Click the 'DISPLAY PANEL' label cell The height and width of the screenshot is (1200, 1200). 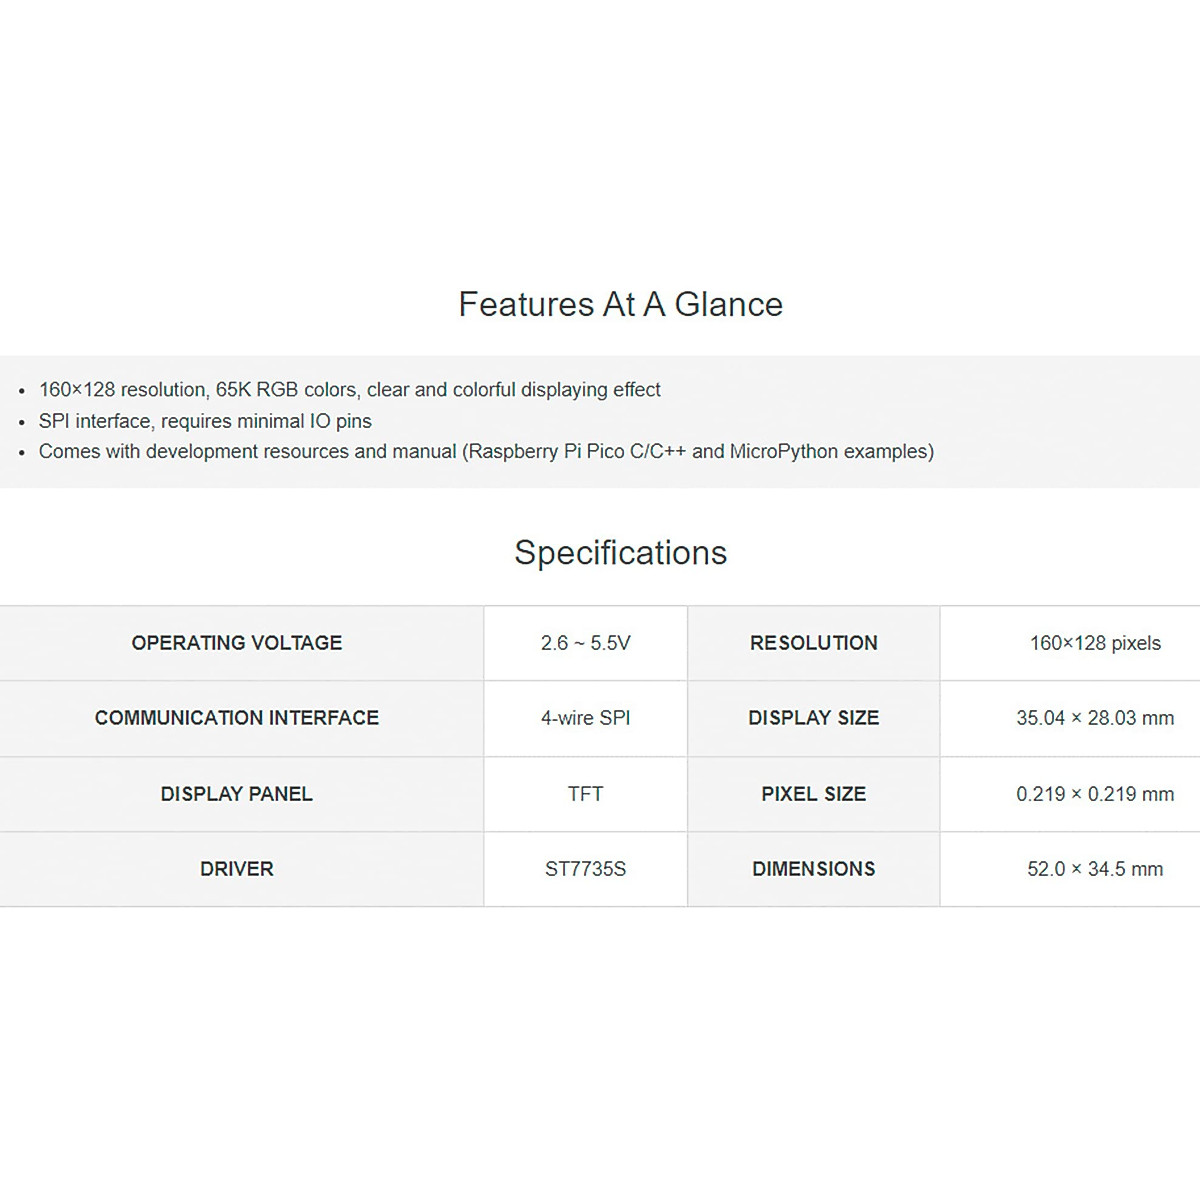[237, 794]
